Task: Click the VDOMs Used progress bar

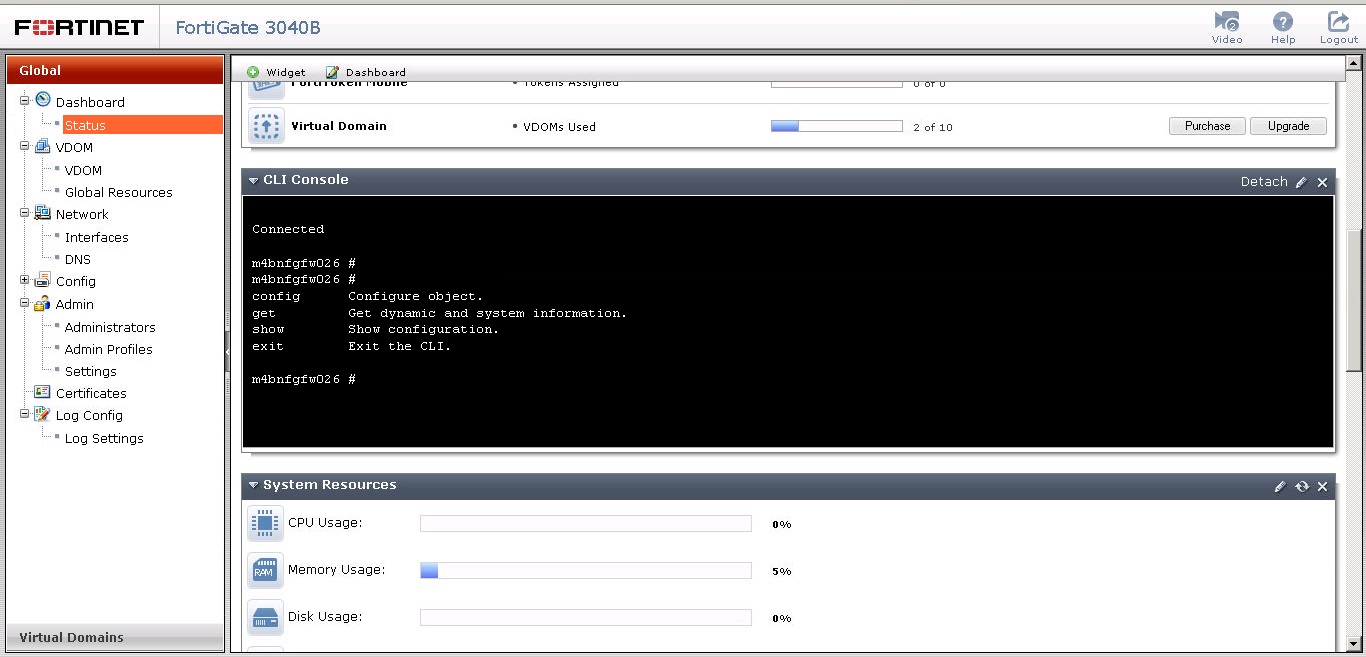Action: 837,125
